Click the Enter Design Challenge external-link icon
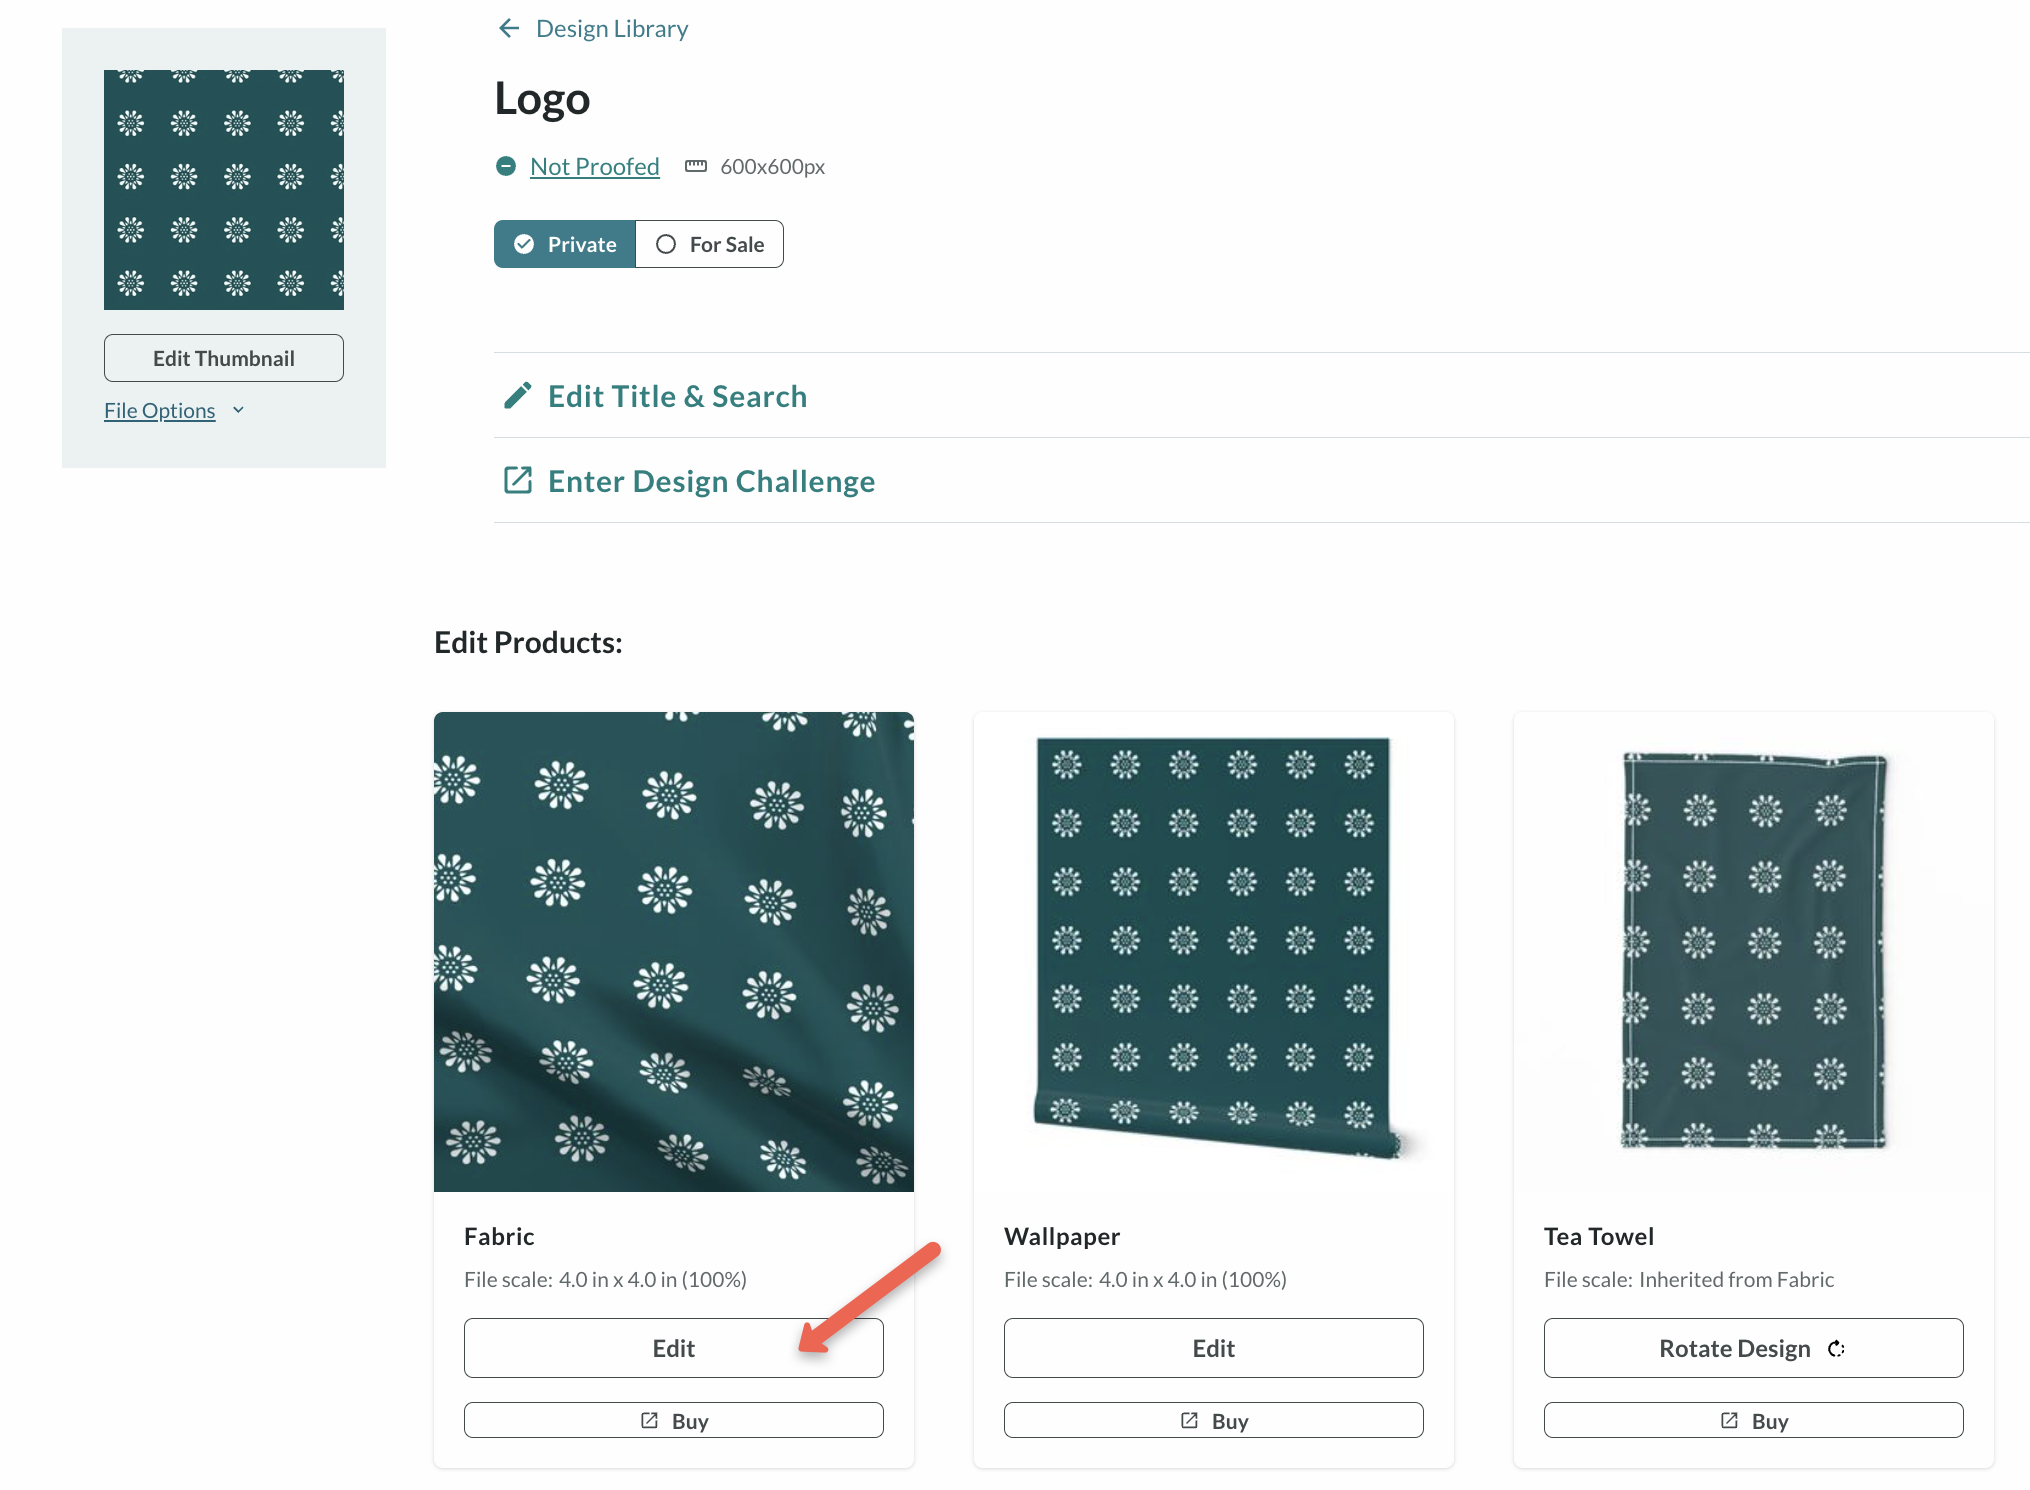2030x1490 pixels. click(517, 481)
